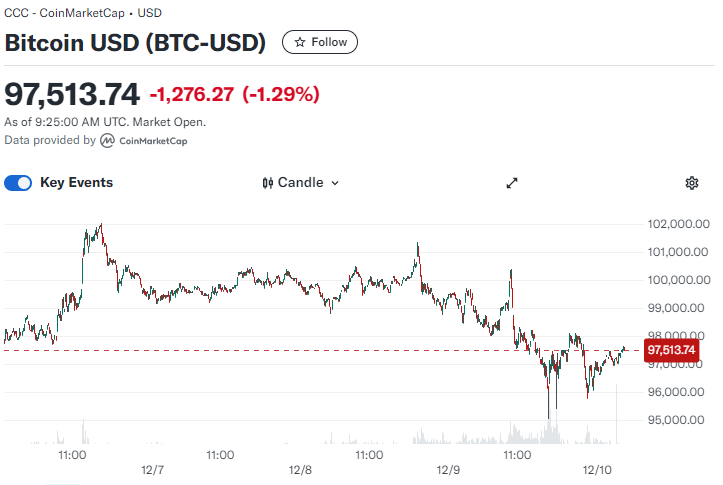Click the 95,000.00 price axis label
The width and height of the screenshot is (723, 485).
tap(676, 420)
